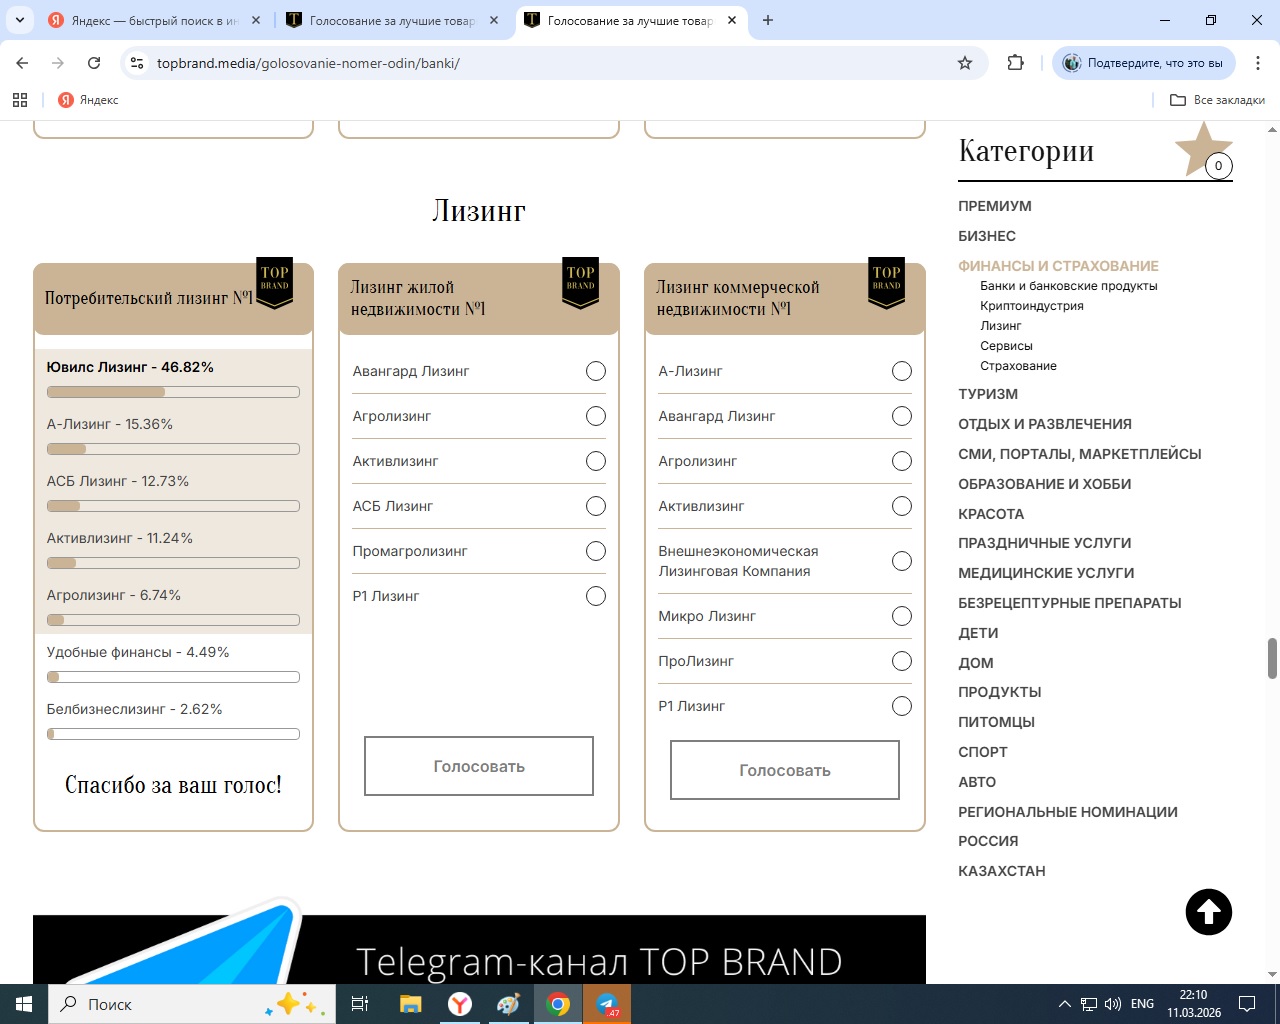This screenshot has height=1024, width=1280.
Task: Select Внешнеэкономическая Лизинговая Компания option
Action: [902, 561]
